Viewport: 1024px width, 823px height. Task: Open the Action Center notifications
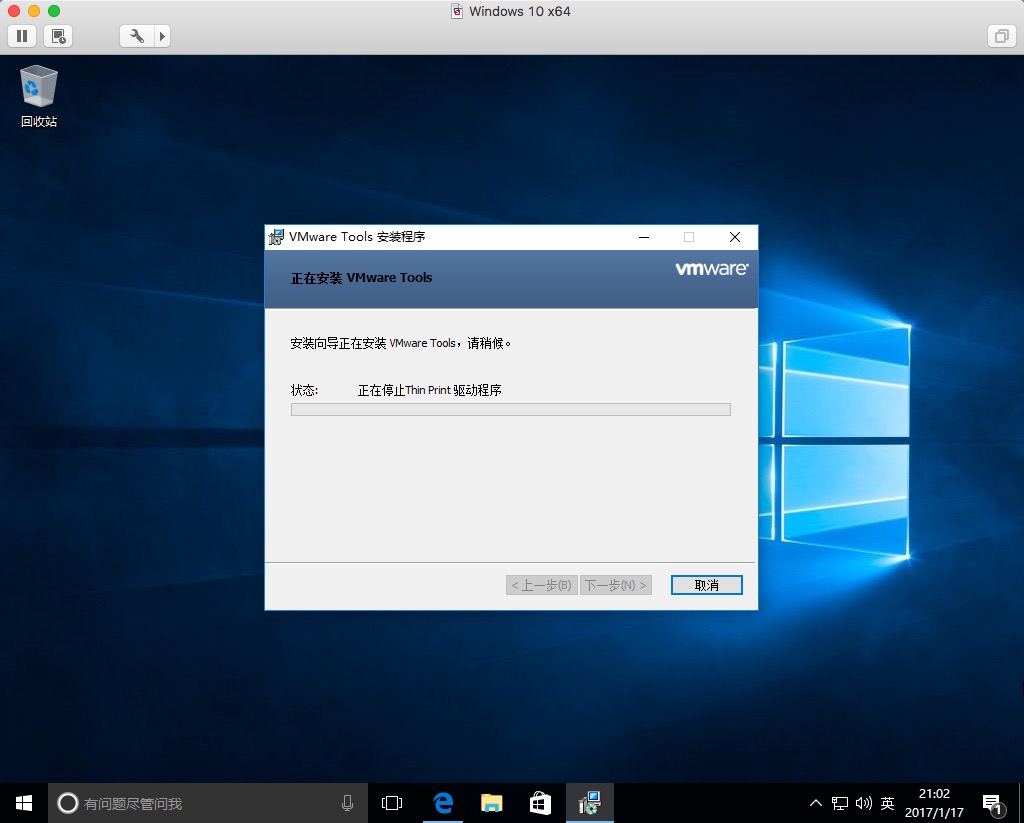pos(993,804)
